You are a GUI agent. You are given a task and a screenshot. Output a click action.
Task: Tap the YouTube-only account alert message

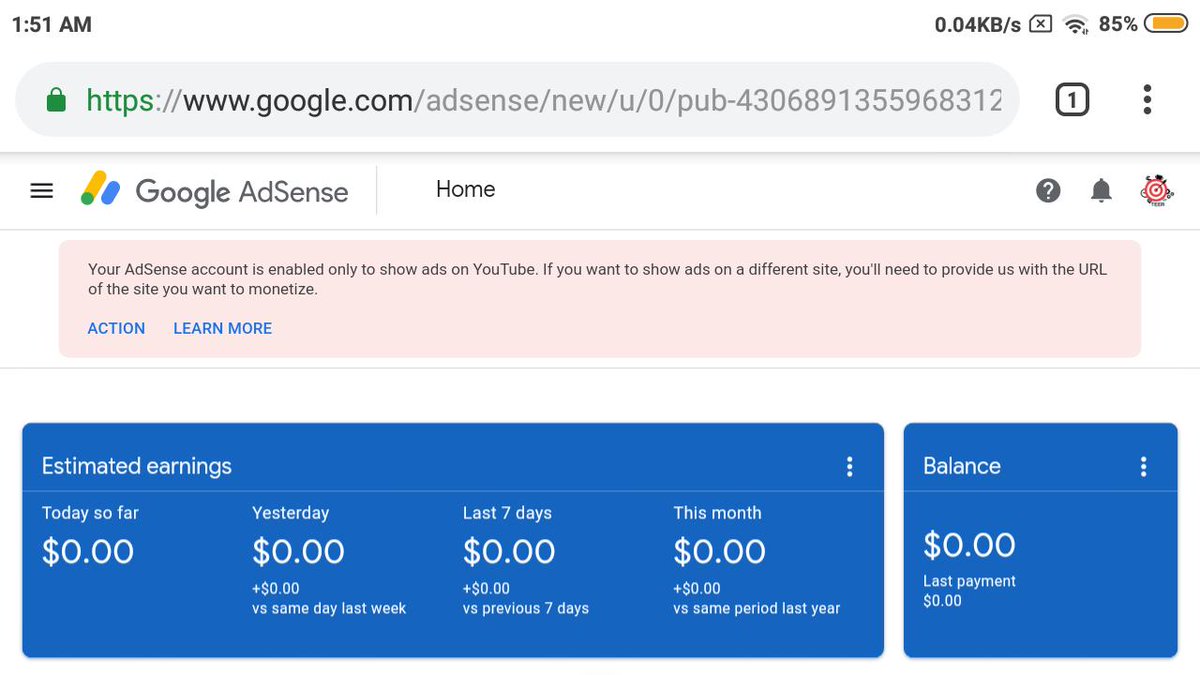click(598, 280)
